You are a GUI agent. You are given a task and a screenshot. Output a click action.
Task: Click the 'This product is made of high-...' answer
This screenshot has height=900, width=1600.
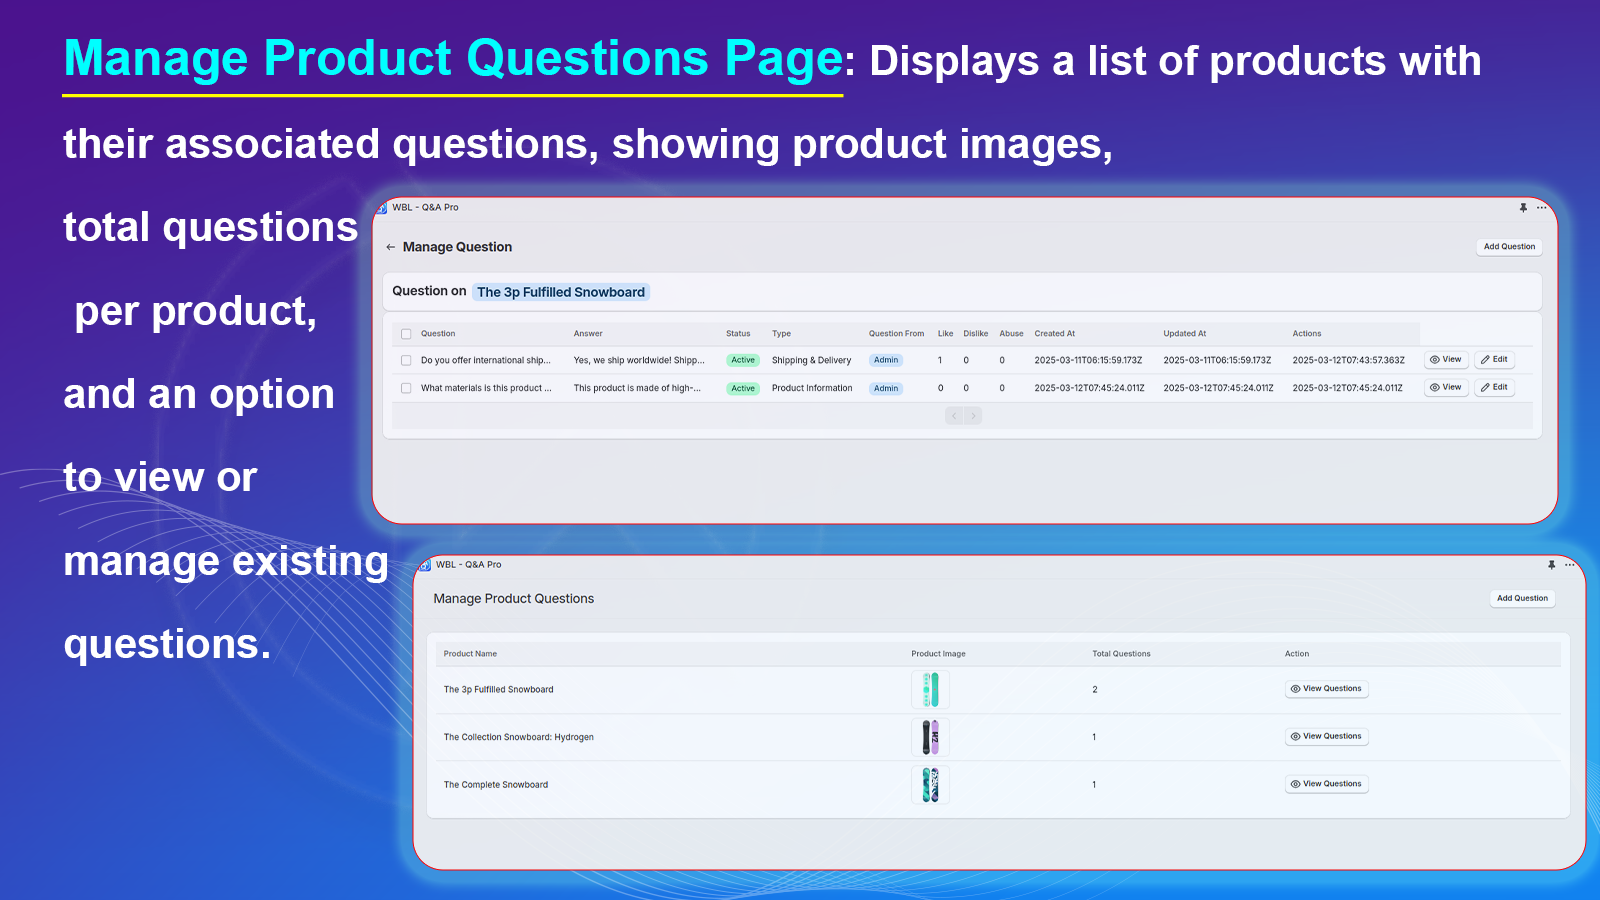click(637, 388)
